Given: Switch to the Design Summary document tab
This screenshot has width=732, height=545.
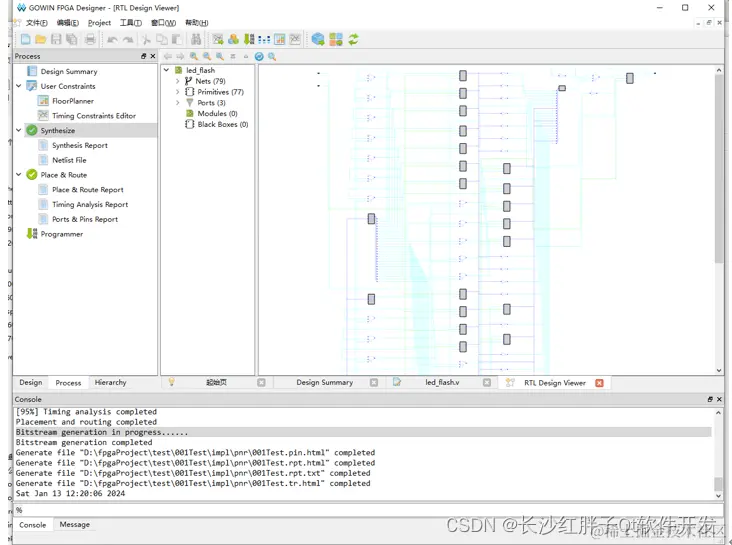Looking at the screenshot, I should [325, 382].
